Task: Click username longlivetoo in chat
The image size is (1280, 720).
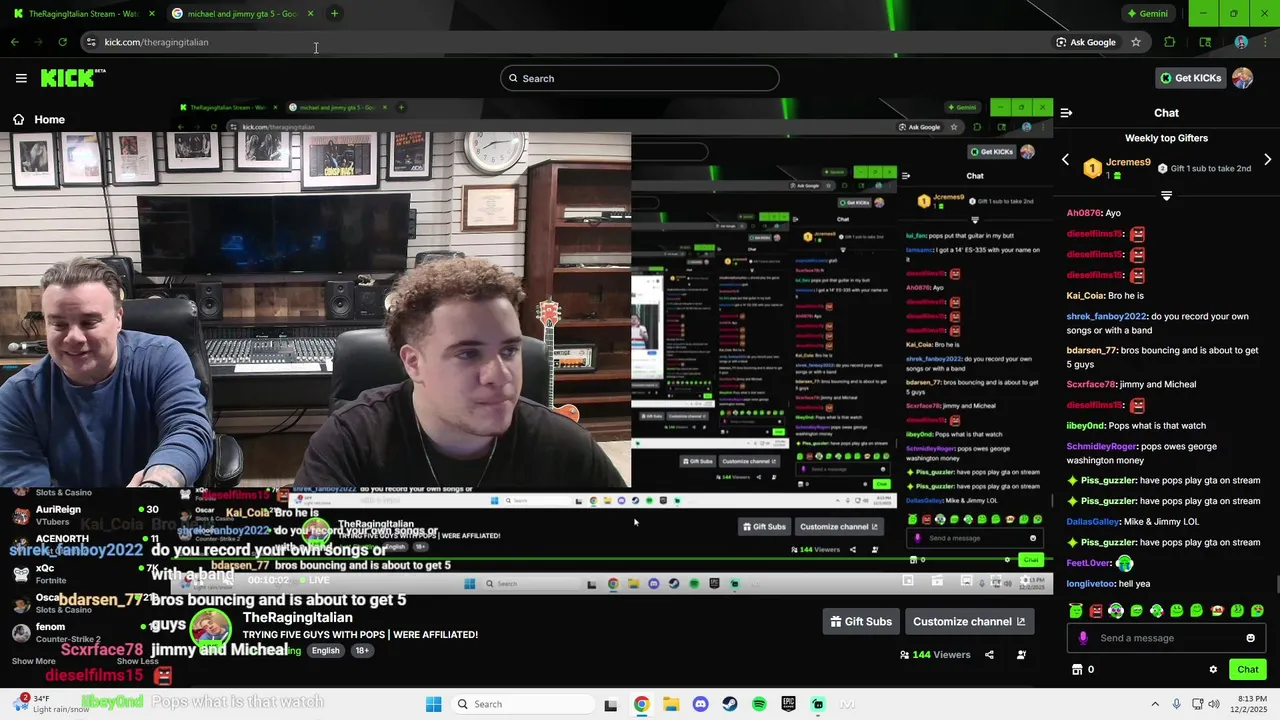Action: coord(1090,584)
